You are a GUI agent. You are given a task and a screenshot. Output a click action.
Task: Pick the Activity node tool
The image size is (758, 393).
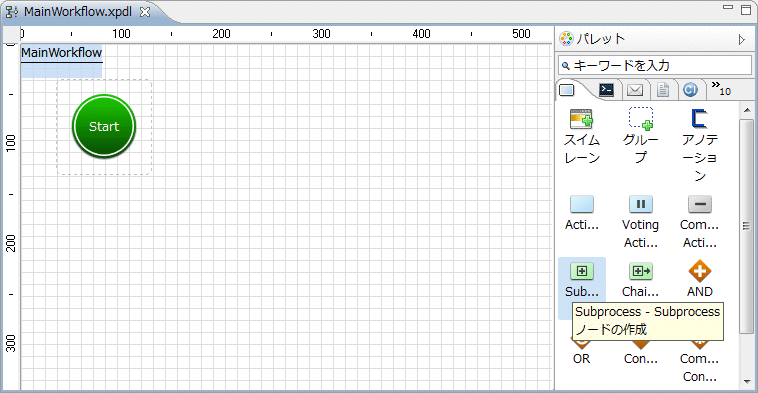pyautogui.click(x=582, y=213)
